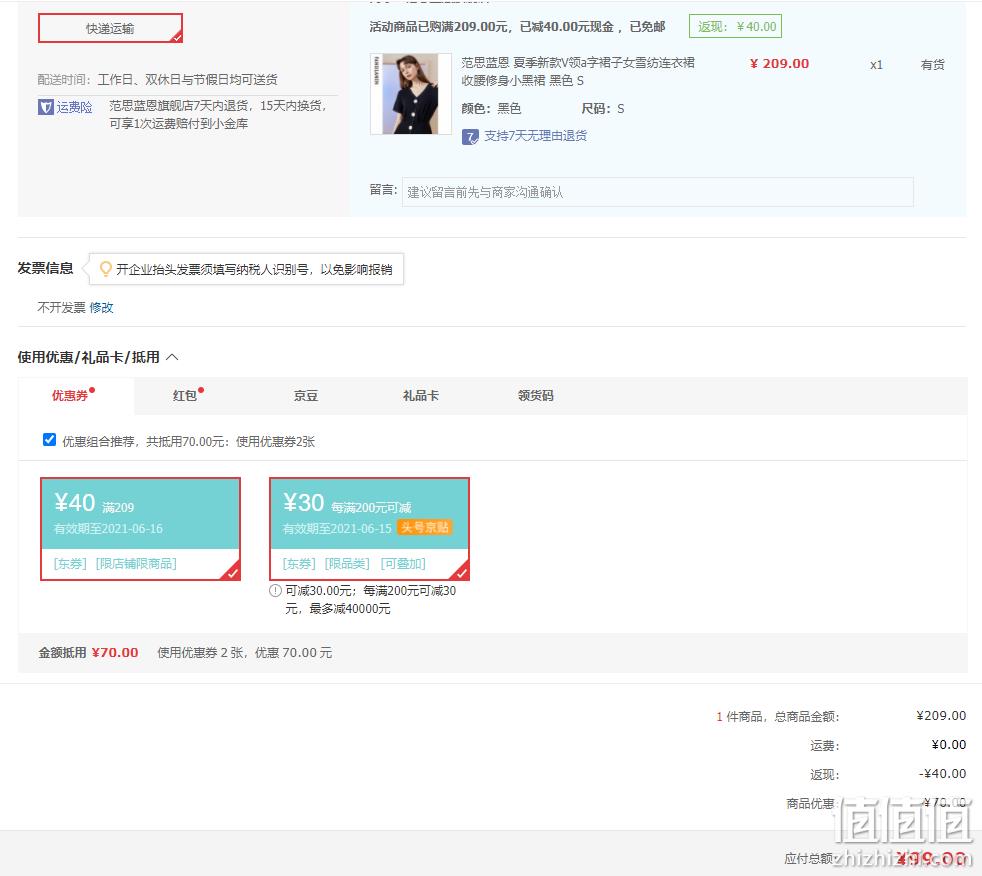
Task: Click the ¥209.00 product price
Action: [779, 63]
